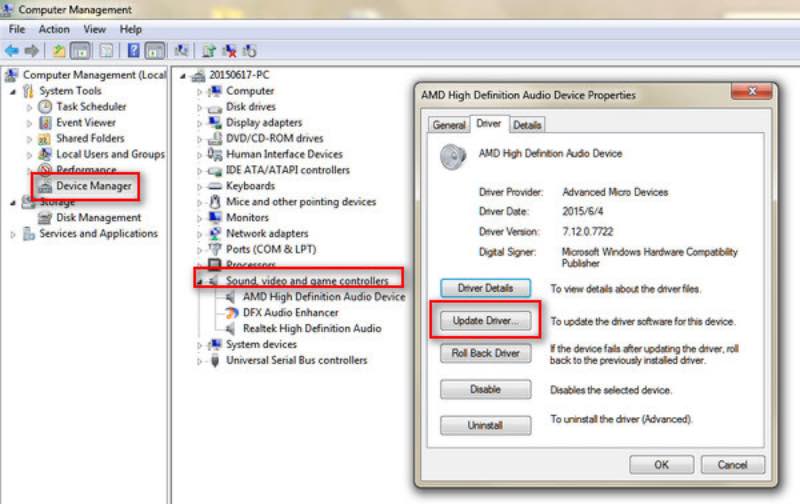The image size is (800, 504).
Task: Select Device Manager in the left tree
Action: (x=94, y=186)
